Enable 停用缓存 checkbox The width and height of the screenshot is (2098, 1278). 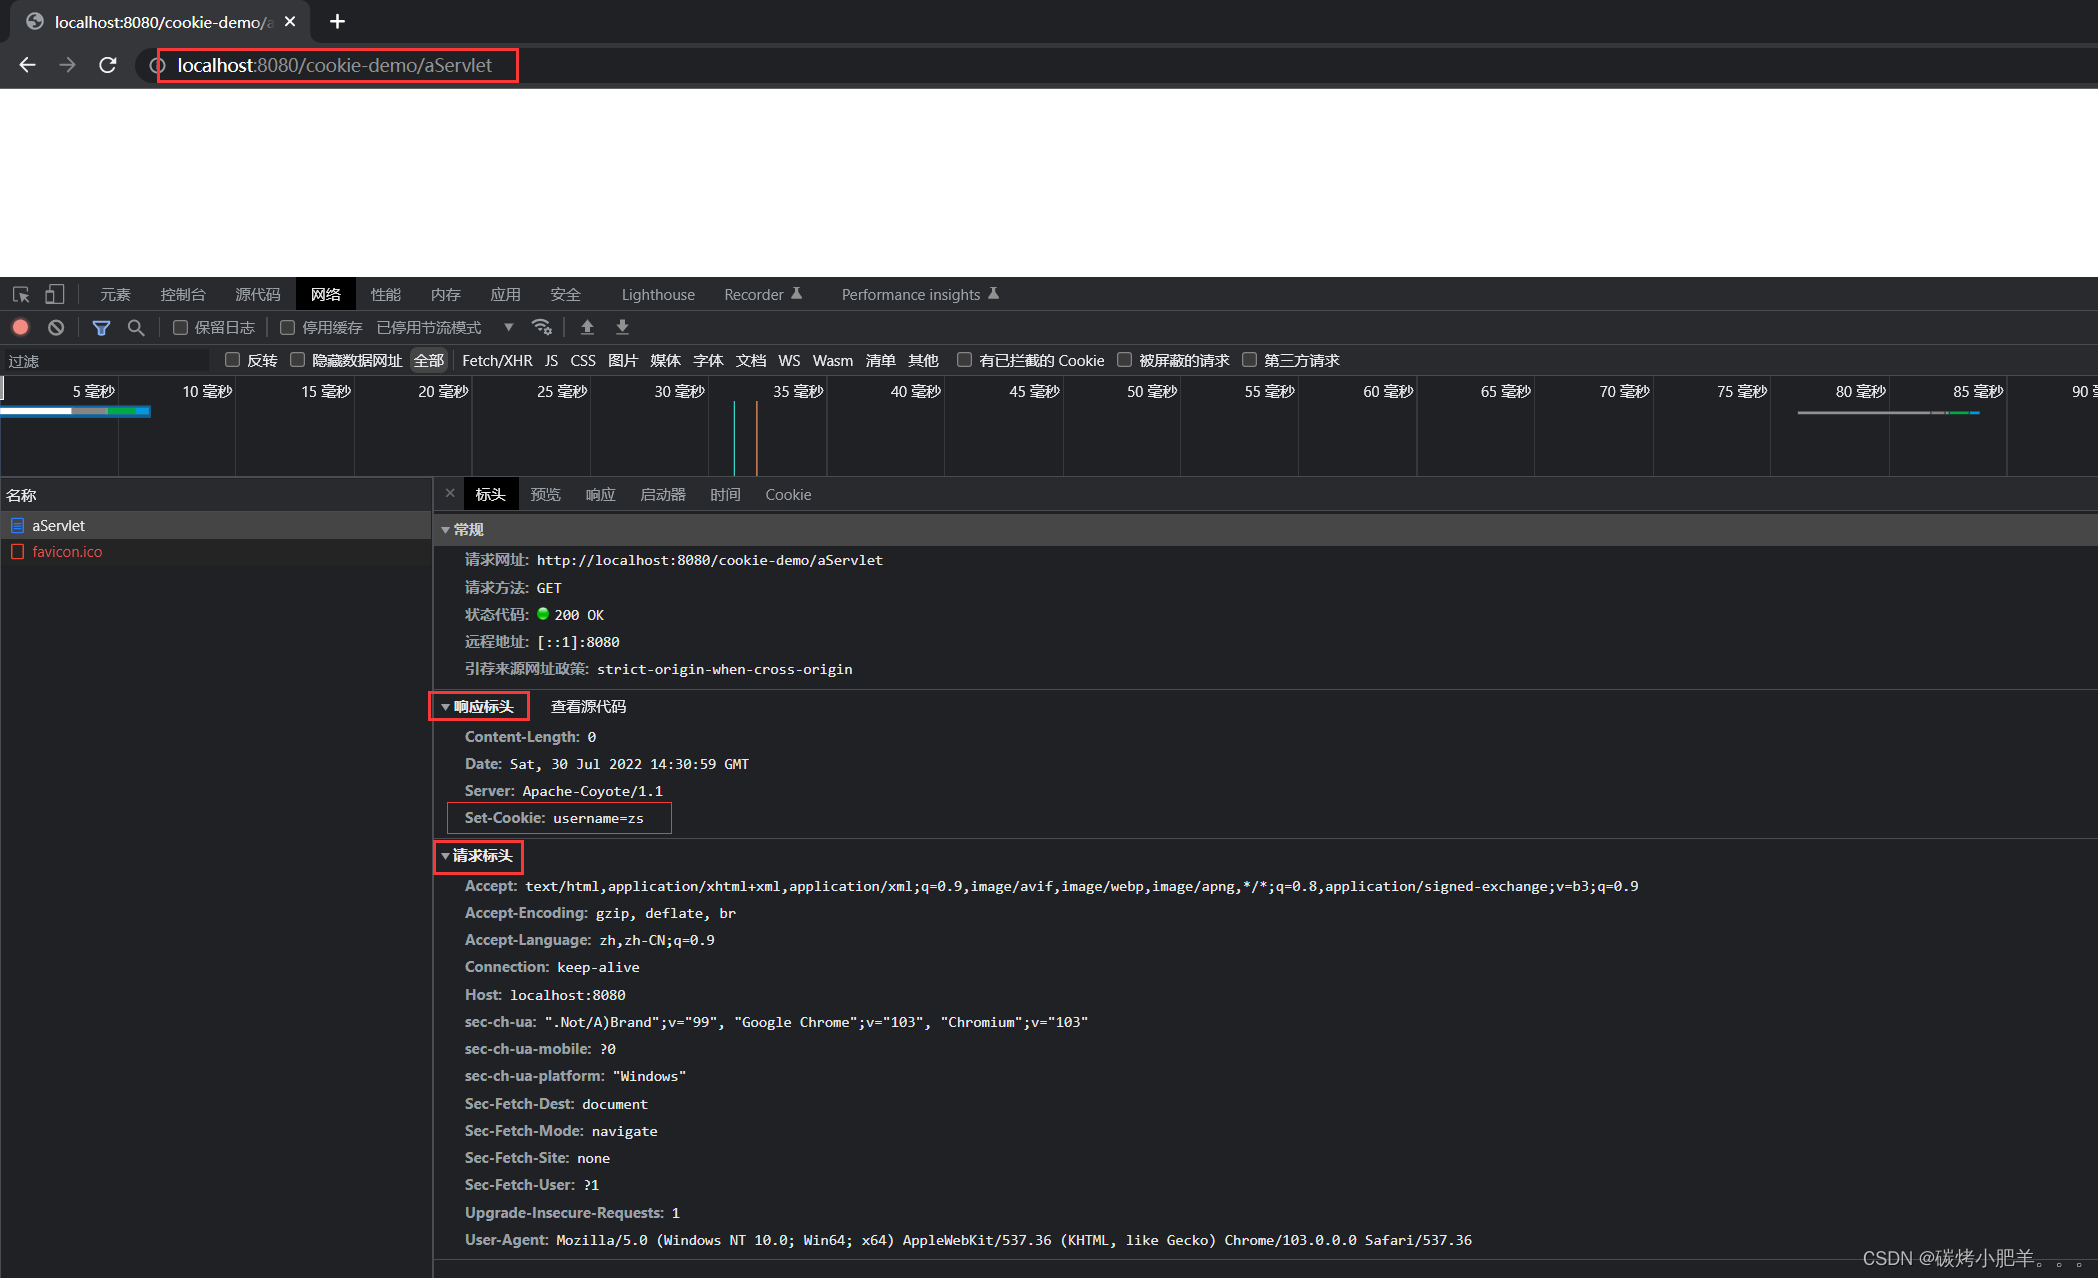coord(288,327)
